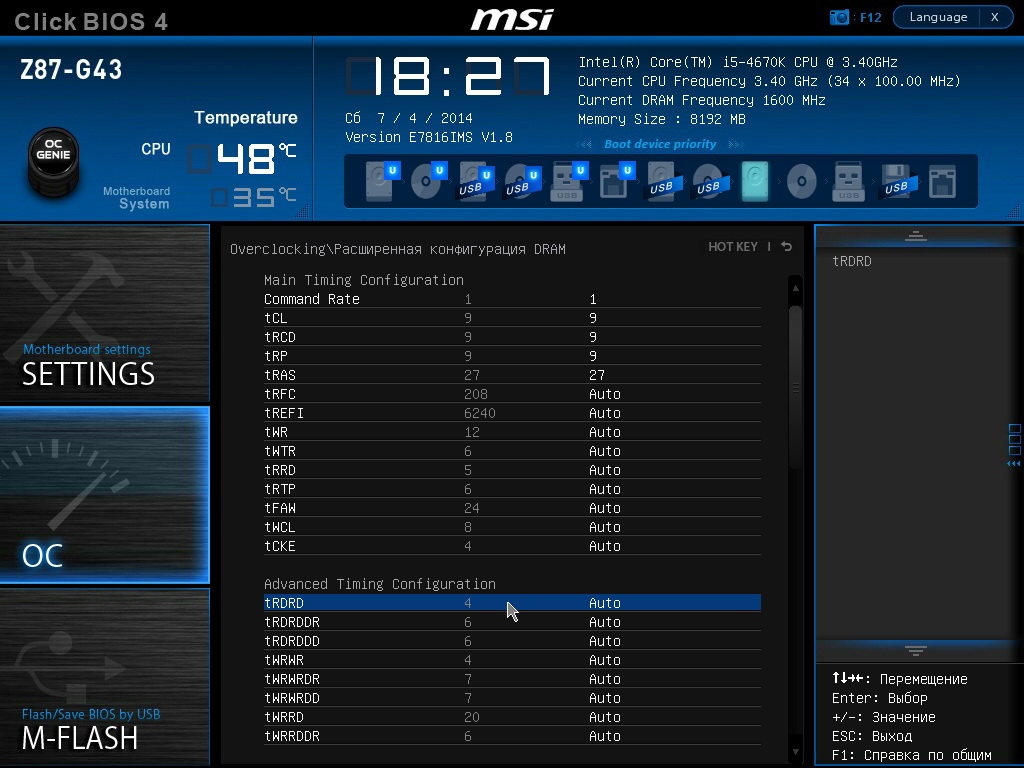Screen dimensions: 1024x768
Task: Select the highlighted tRDRD row
Action: (512, 603)
